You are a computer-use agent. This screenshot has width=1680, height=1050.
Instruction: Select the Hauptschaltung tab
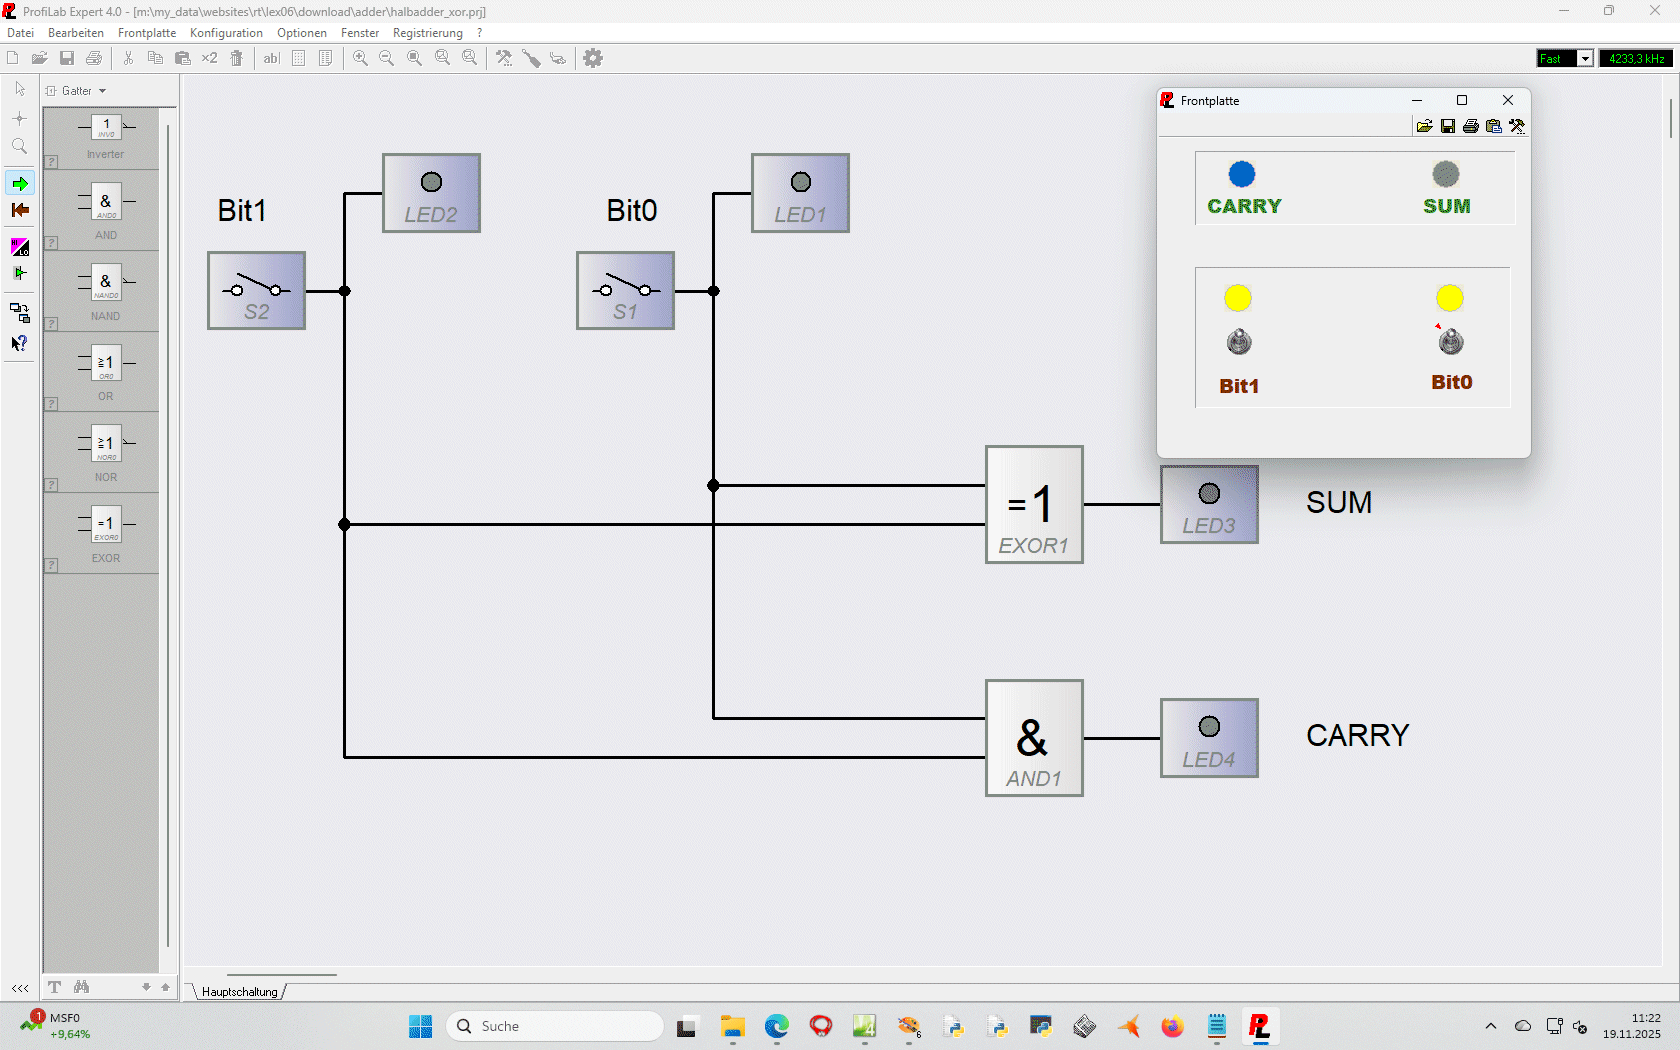pos(239,992)
